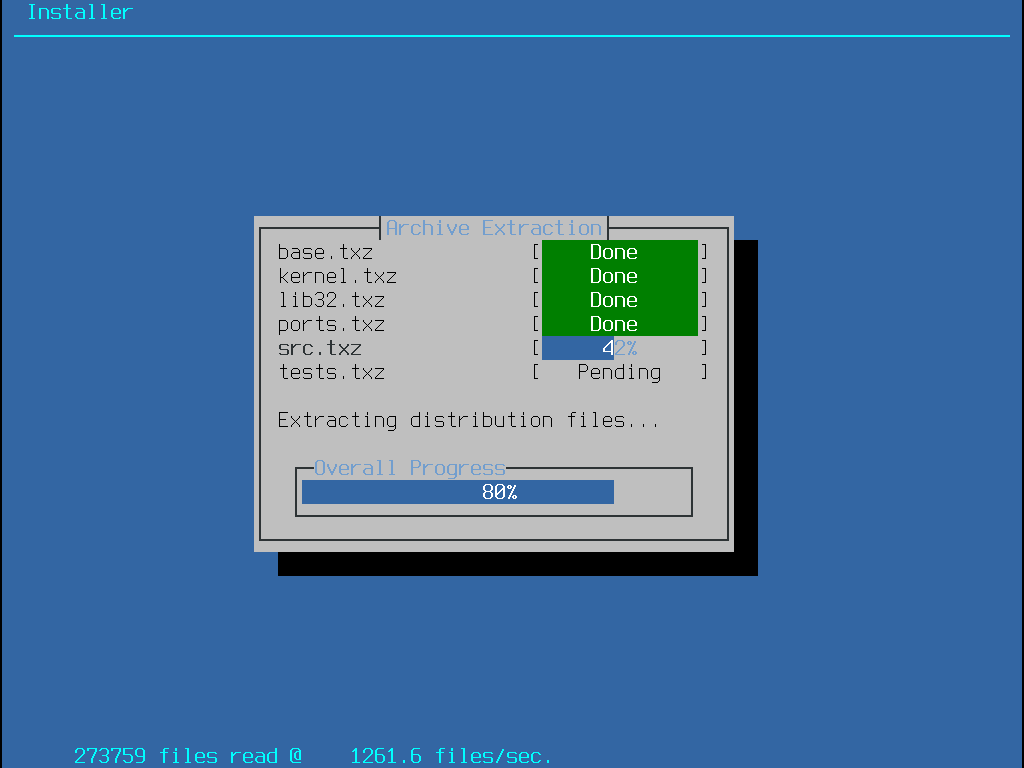Viewport: 1024px width, 768px height.
Task: Click the green Done block for base.txz
Action: point(613,252)
